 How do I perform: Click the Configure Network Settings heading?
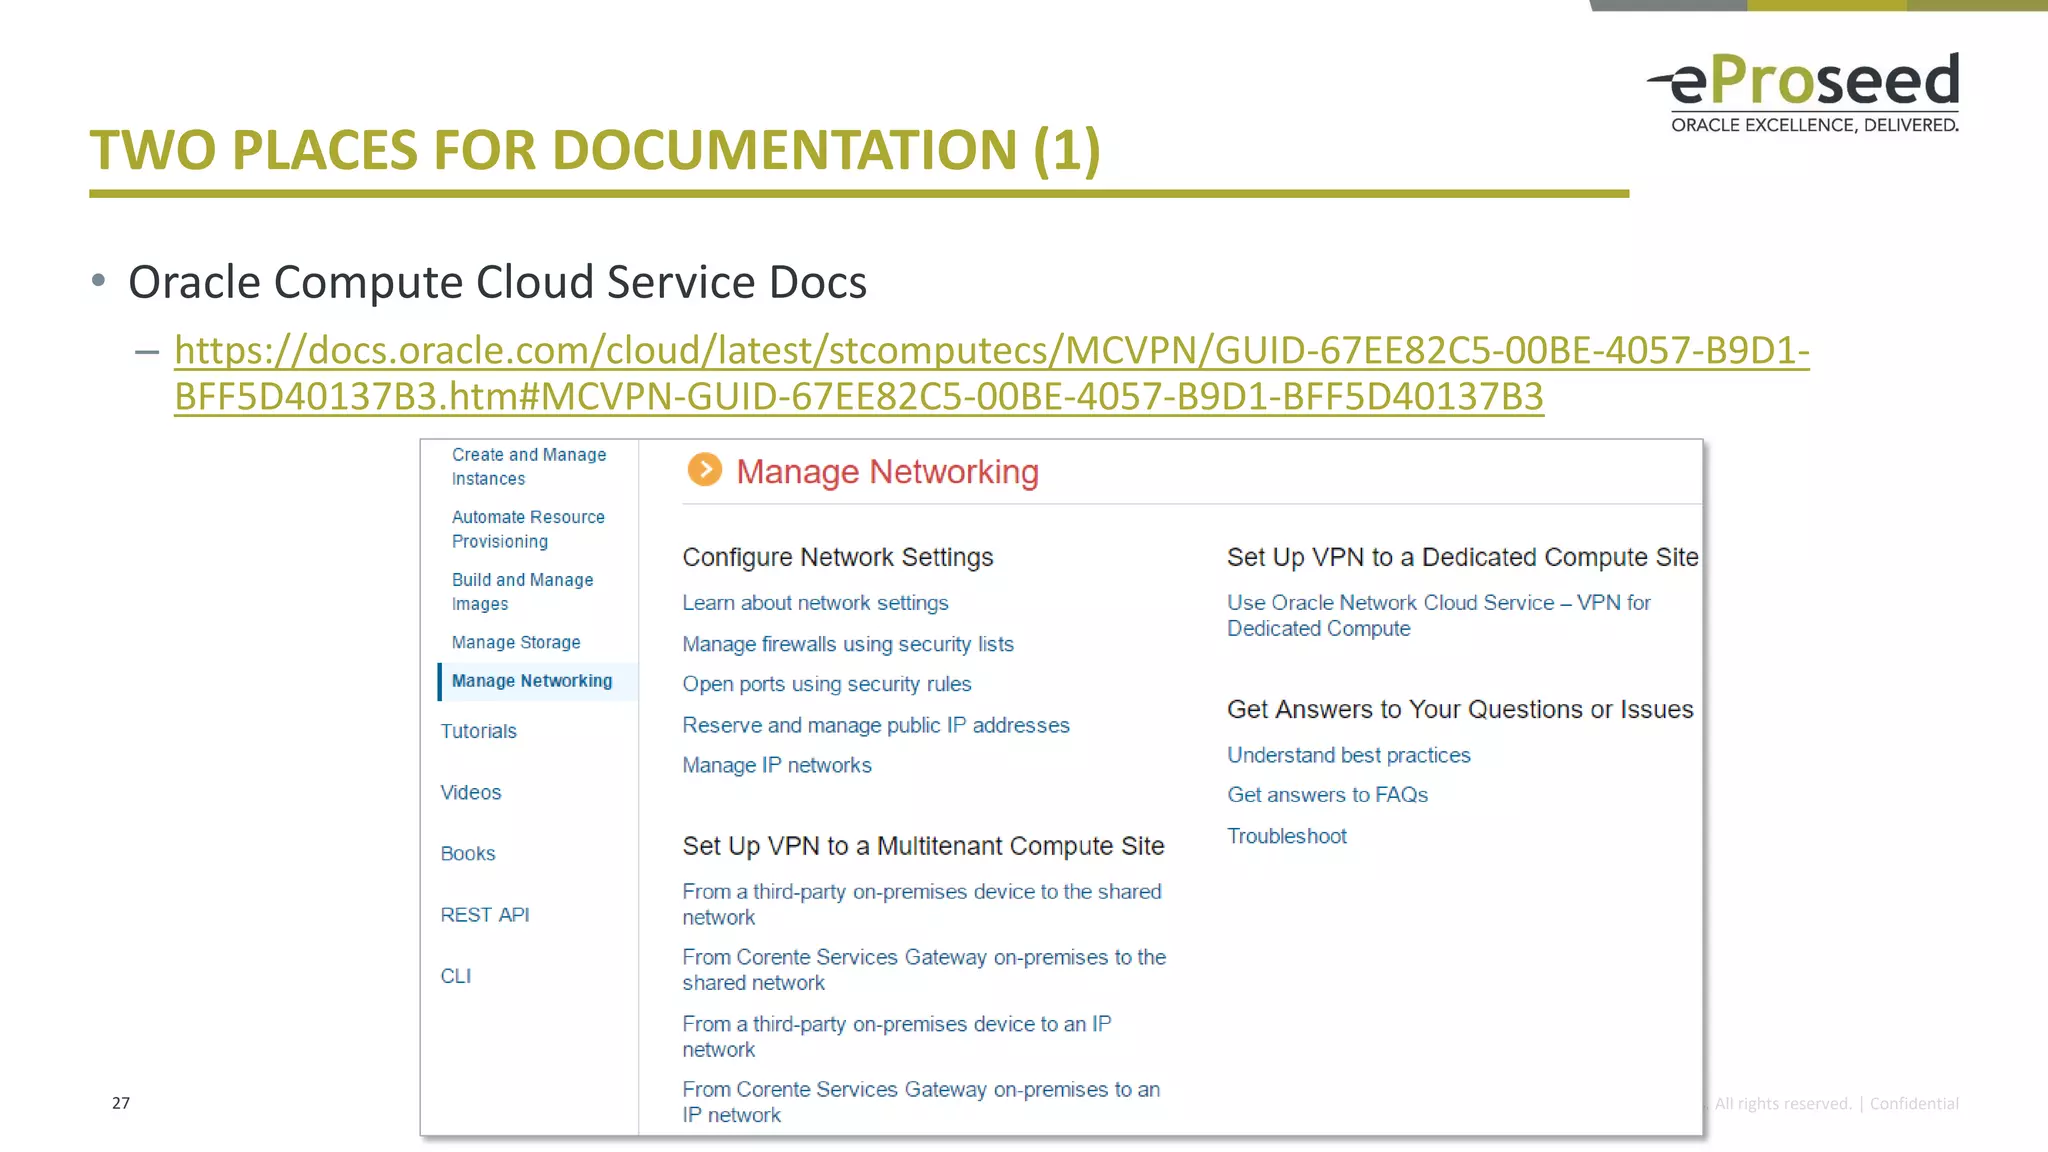(x=838, y=557)
